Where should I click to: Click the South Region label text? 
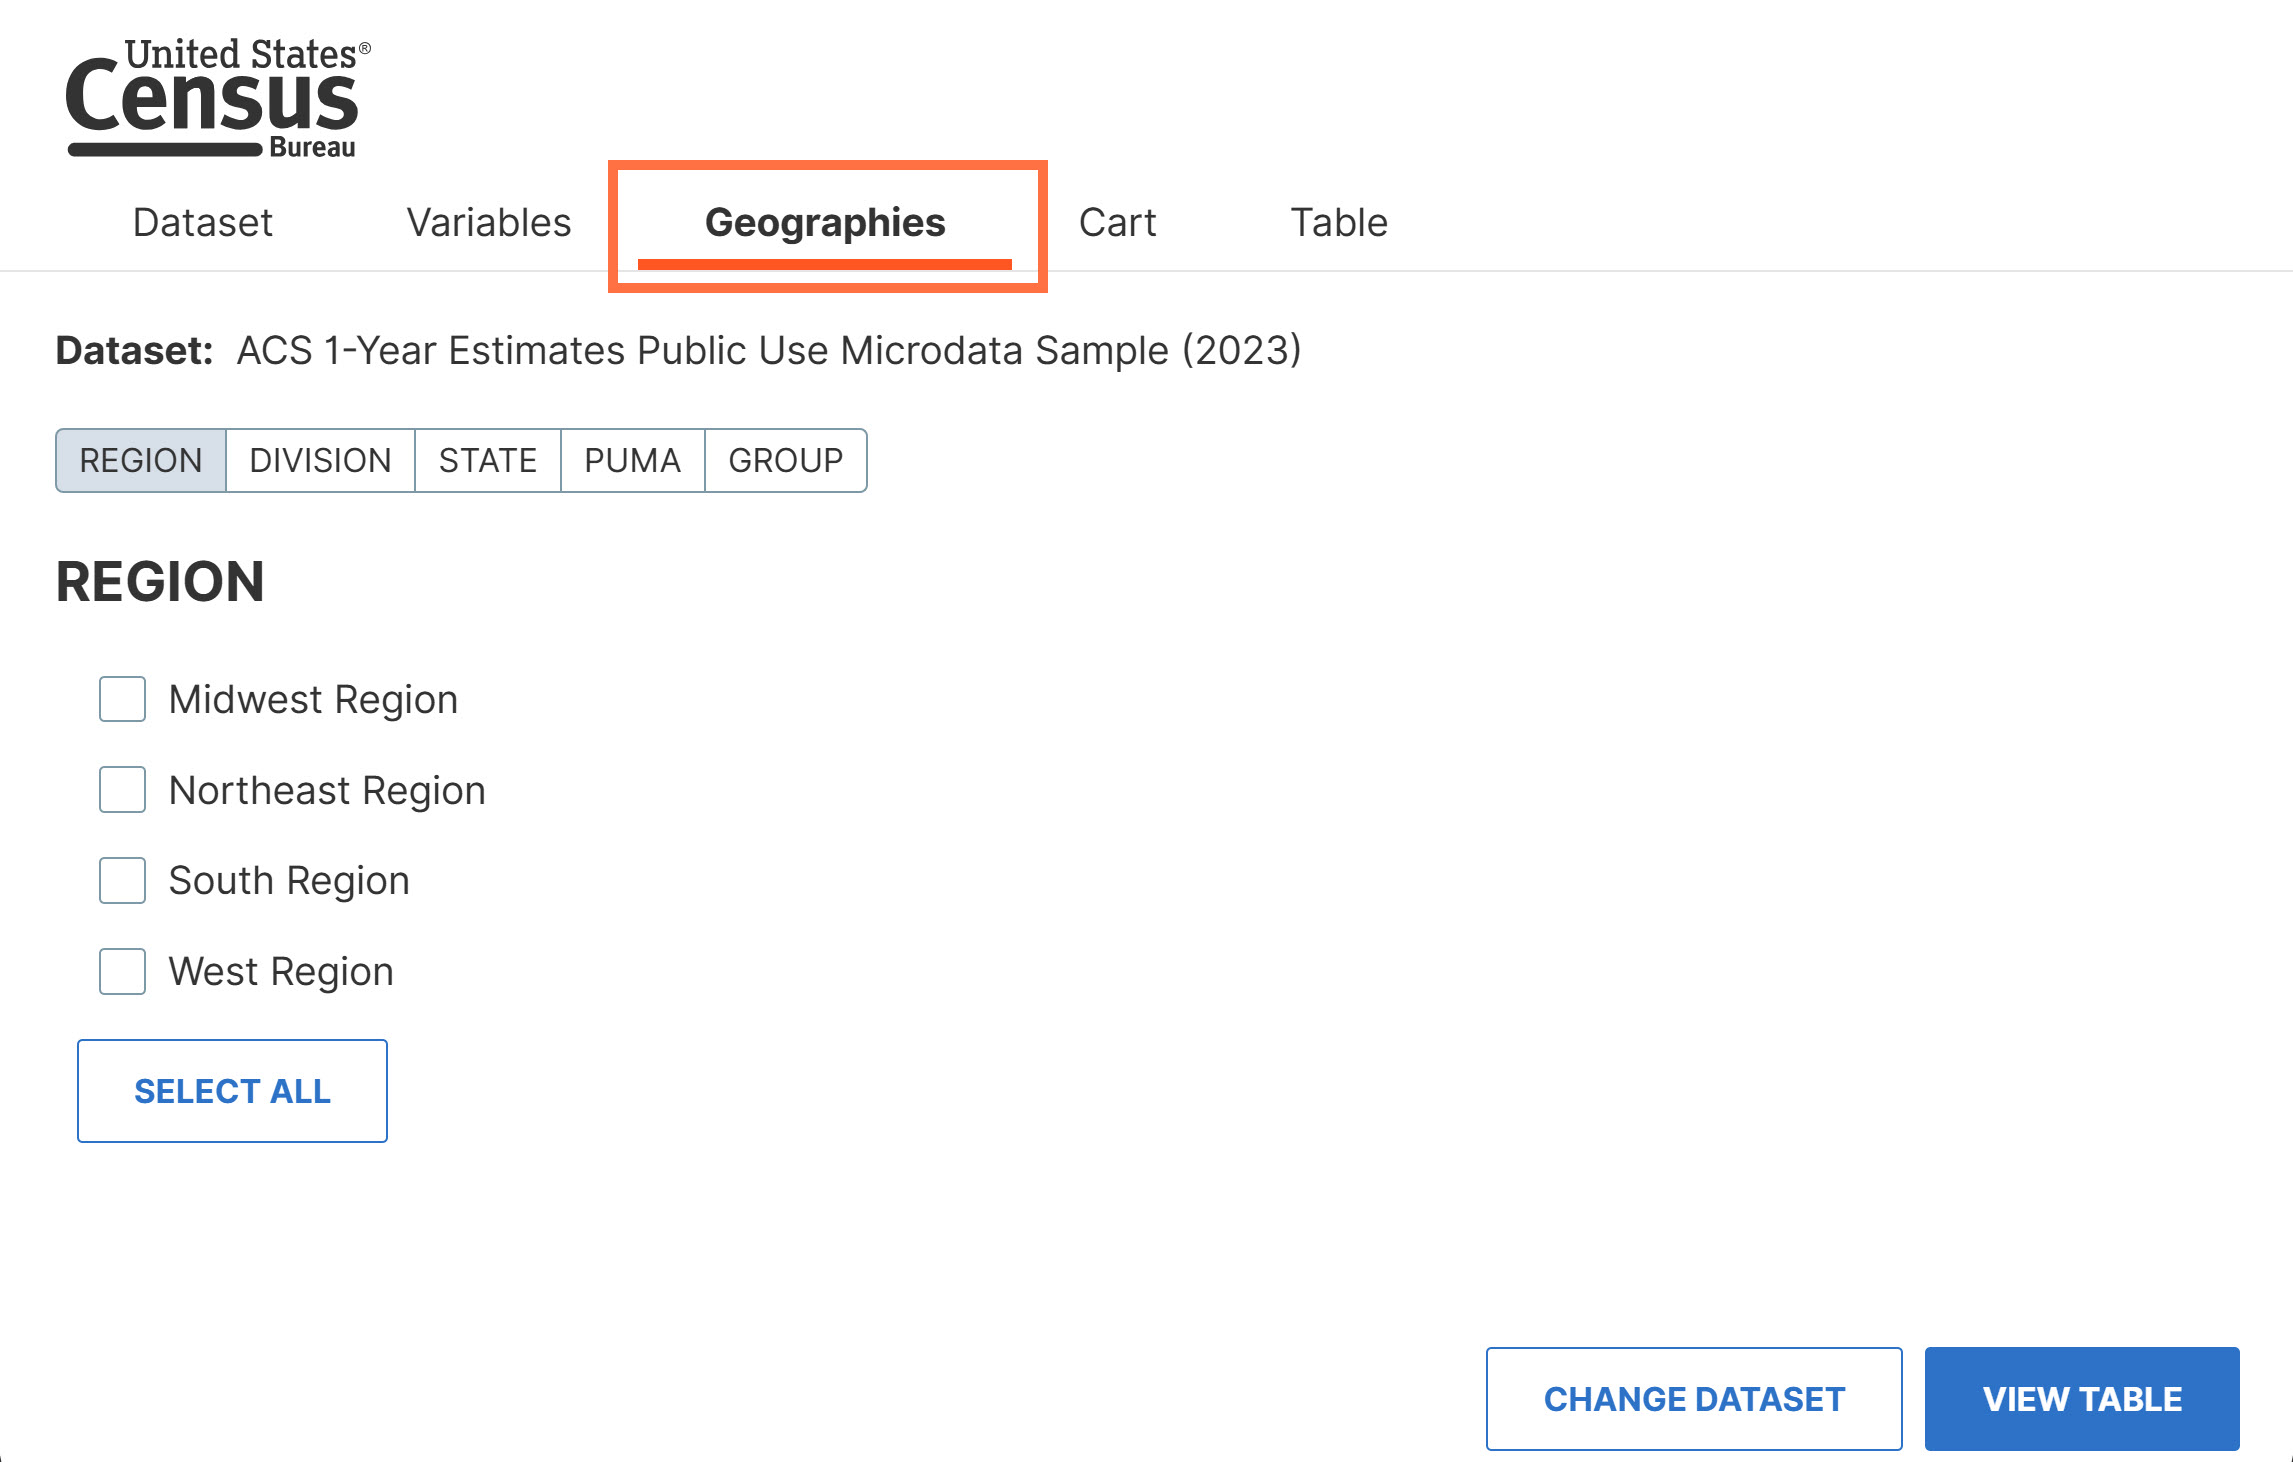pos(289,881)
